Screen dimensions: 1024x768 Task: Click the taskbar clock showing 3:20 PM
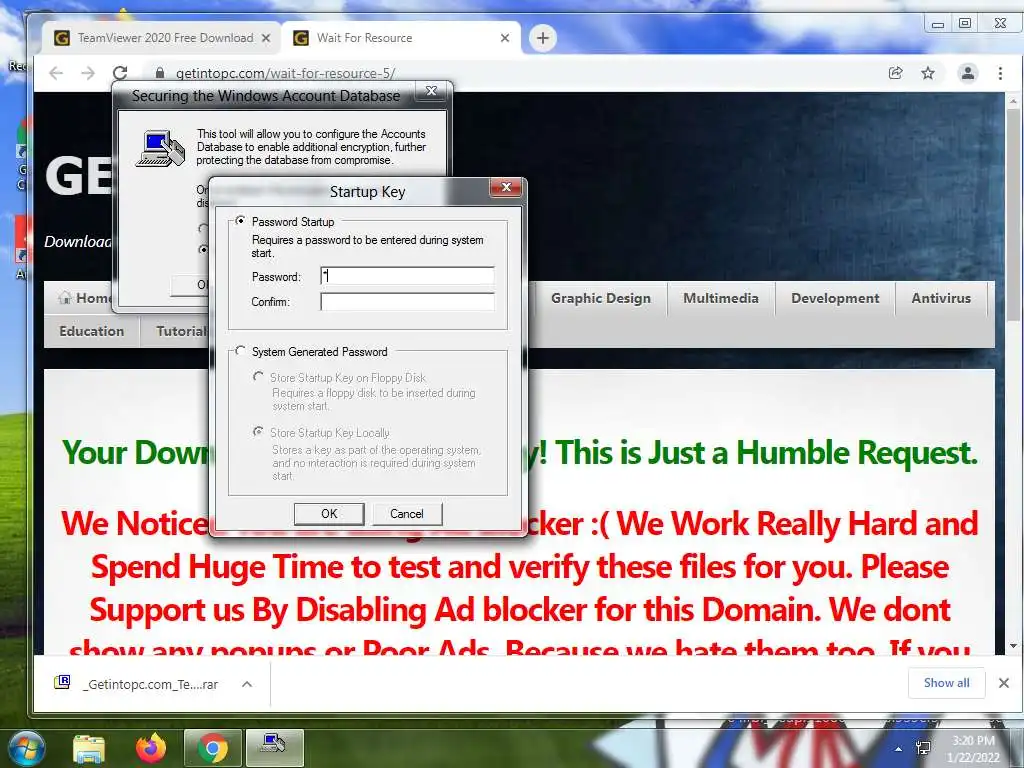974,749
